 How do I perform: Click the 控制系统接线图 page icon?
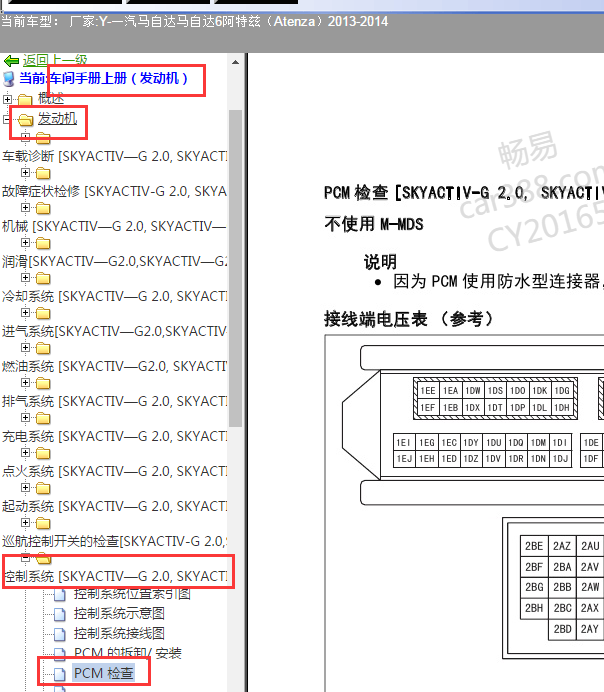click(60, 633)
